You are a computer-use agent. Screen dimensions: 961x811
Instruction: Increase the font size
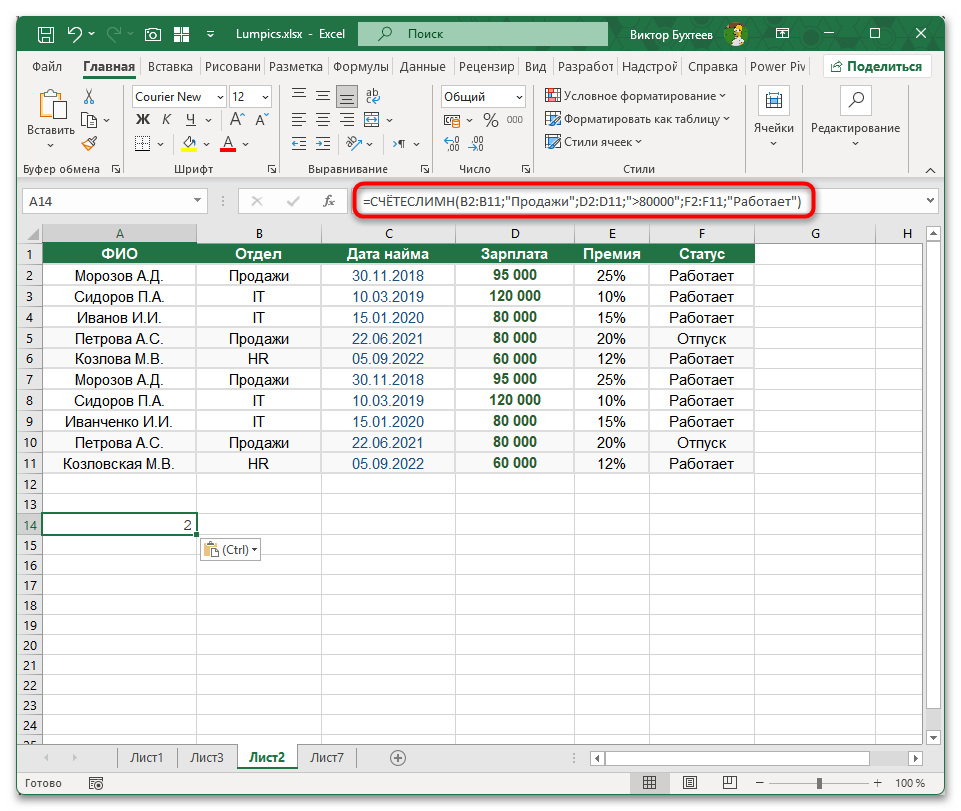[237, 120]
